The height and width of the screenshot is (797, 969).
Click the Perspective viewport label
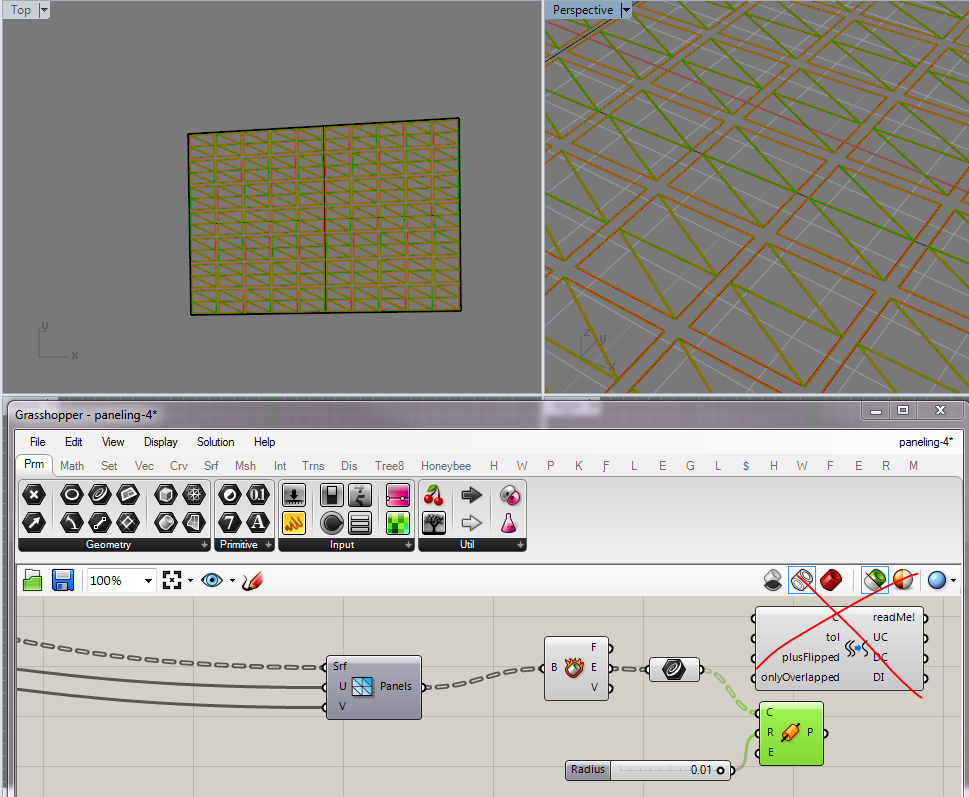[582, 10]
